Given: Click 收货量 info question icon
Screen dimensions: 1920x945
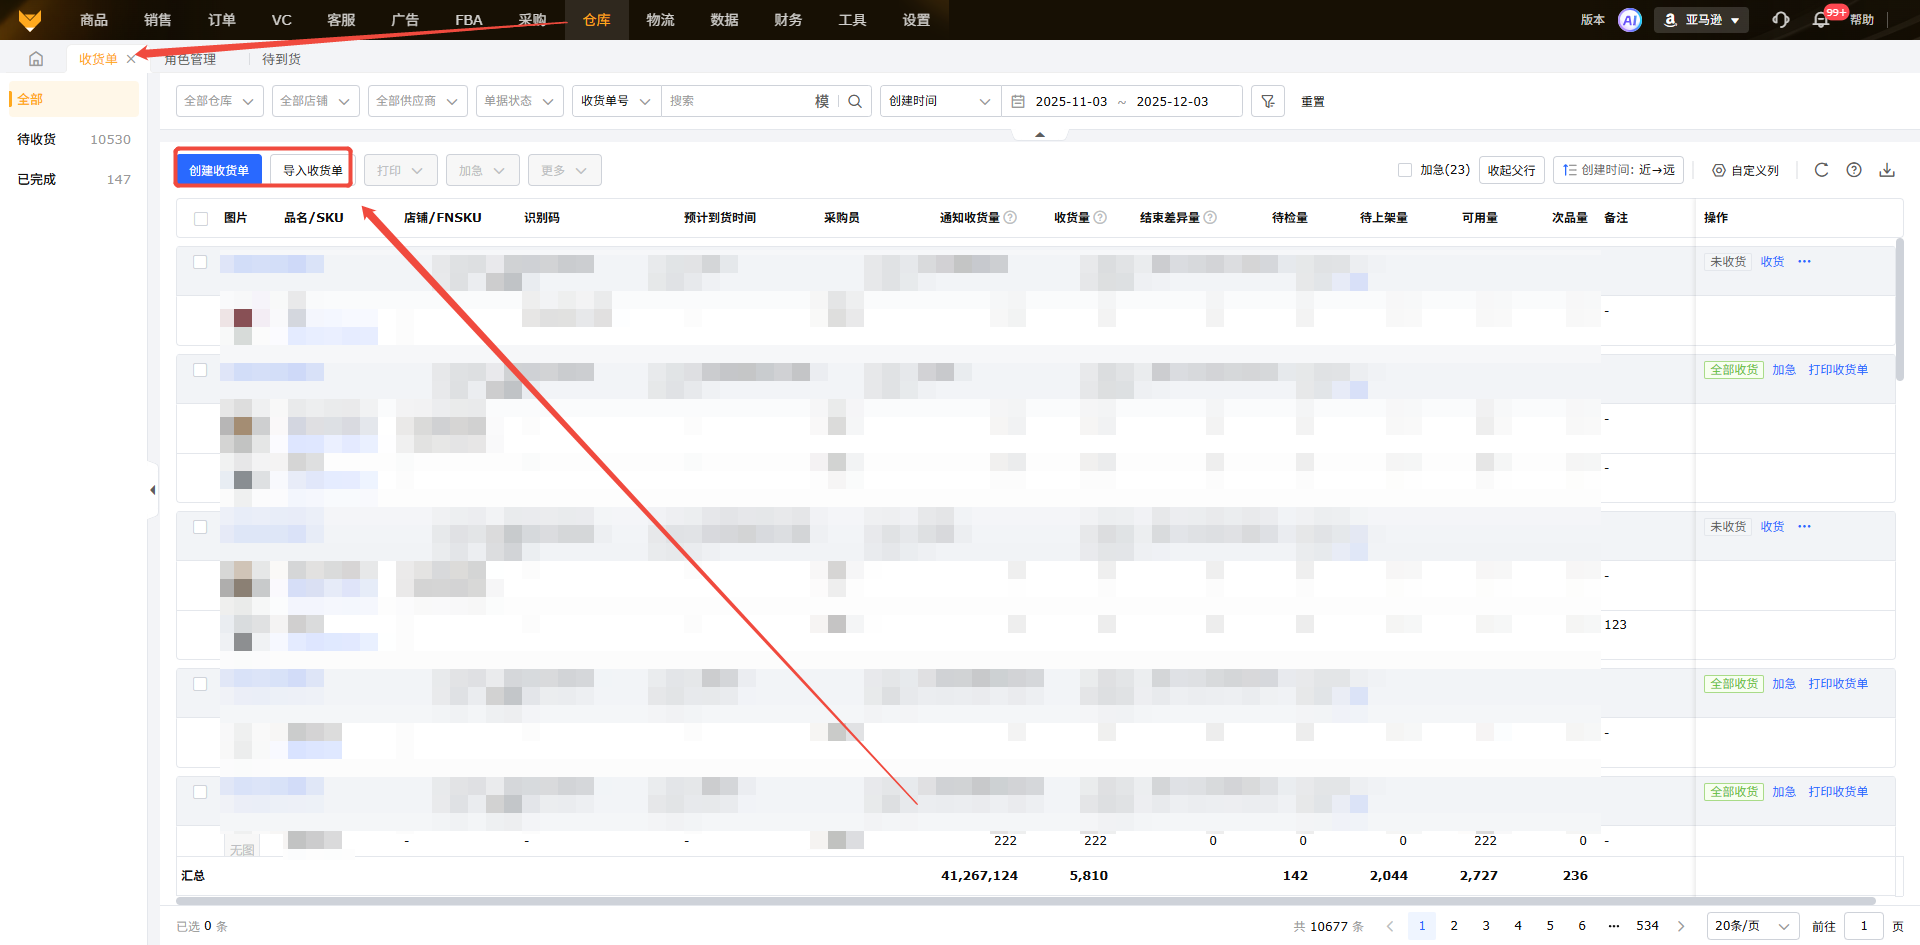Looking at the screenshot, I should point(1100,217).
